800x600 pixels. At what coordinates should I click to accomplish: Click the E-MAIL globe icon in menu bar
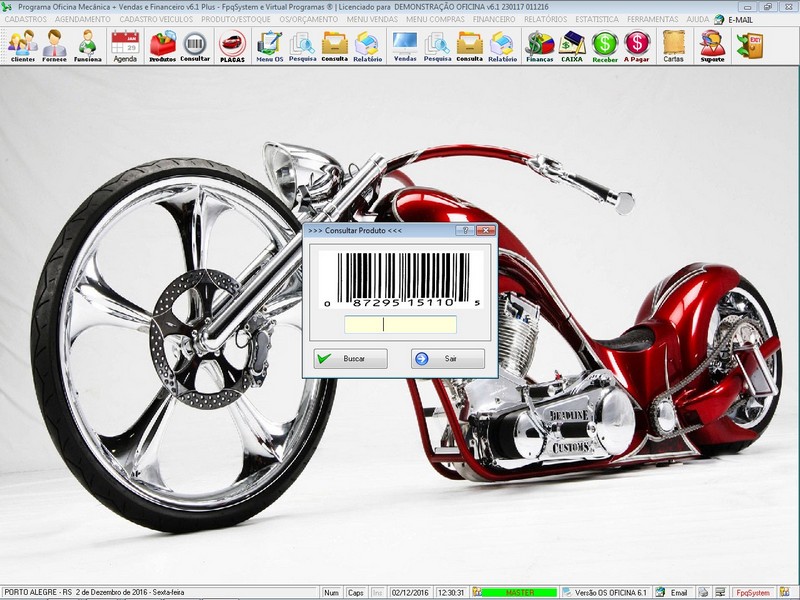click(719, 19)
